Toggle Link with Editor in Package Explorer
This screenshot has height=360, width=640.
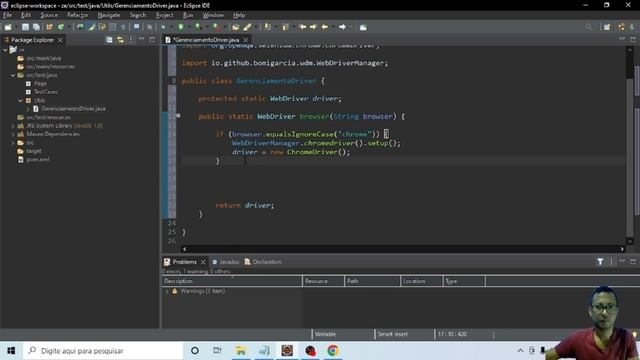120,40
